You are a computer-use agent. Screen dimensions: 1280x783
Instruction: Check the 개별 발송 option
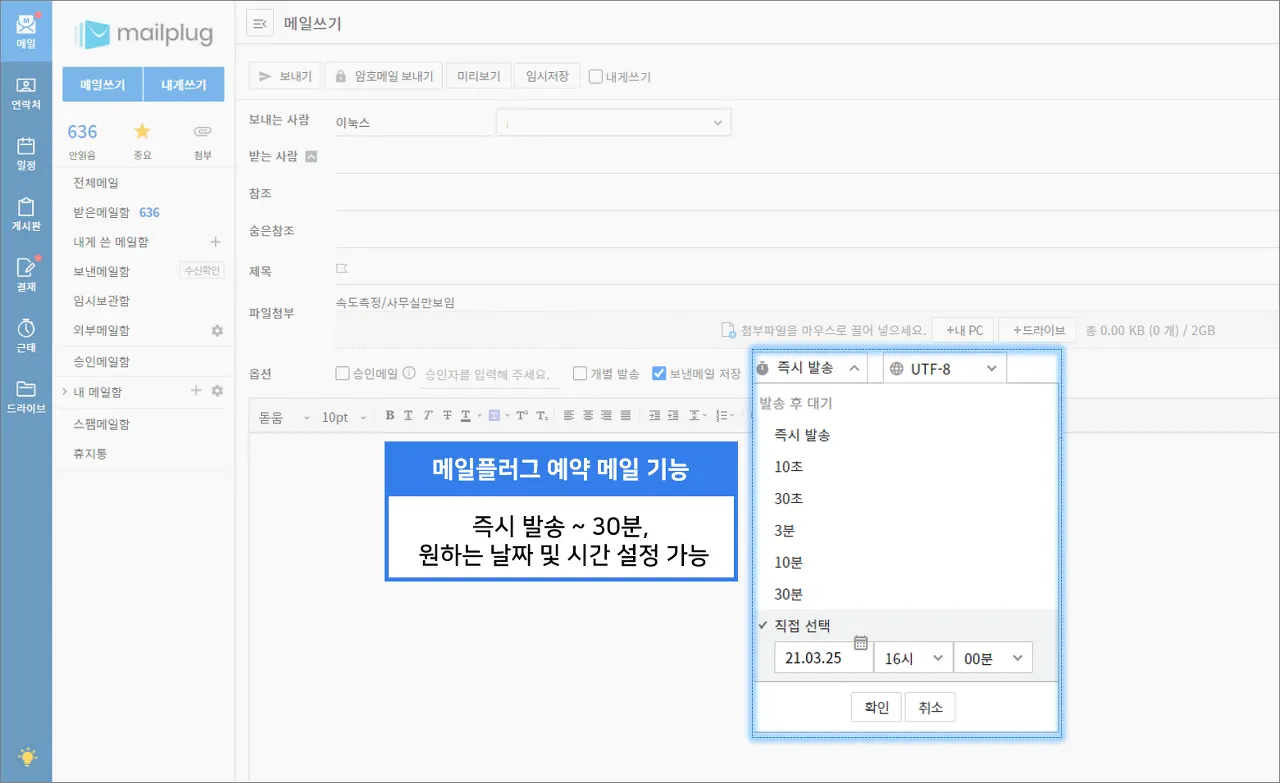[580, 373]
